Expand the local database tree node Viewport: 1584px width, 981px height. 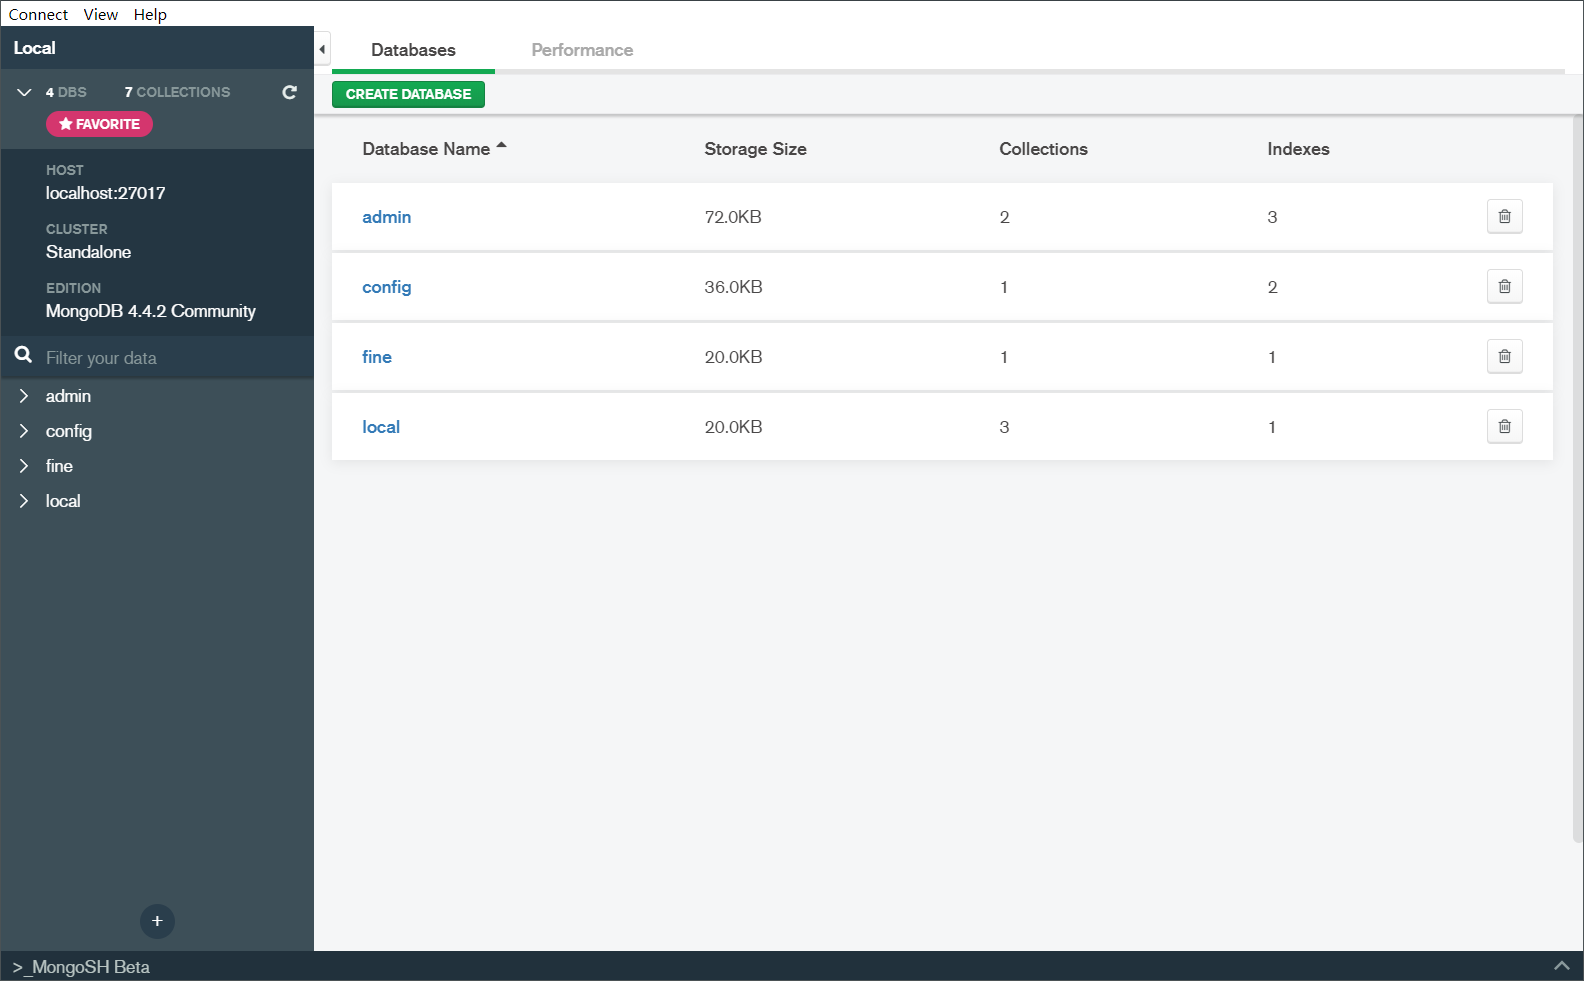24,501
